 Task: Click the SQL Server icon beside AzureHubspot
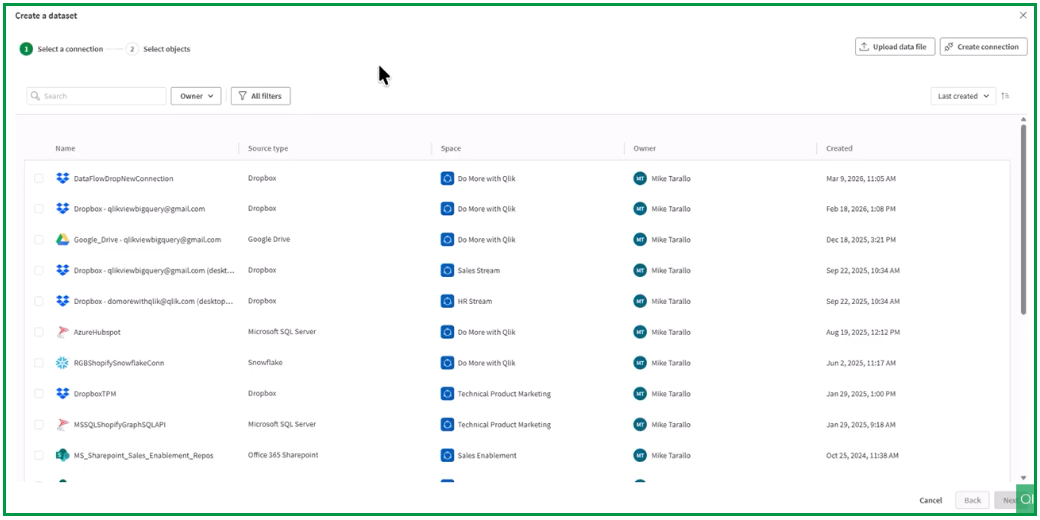click(x=62, y=332)
